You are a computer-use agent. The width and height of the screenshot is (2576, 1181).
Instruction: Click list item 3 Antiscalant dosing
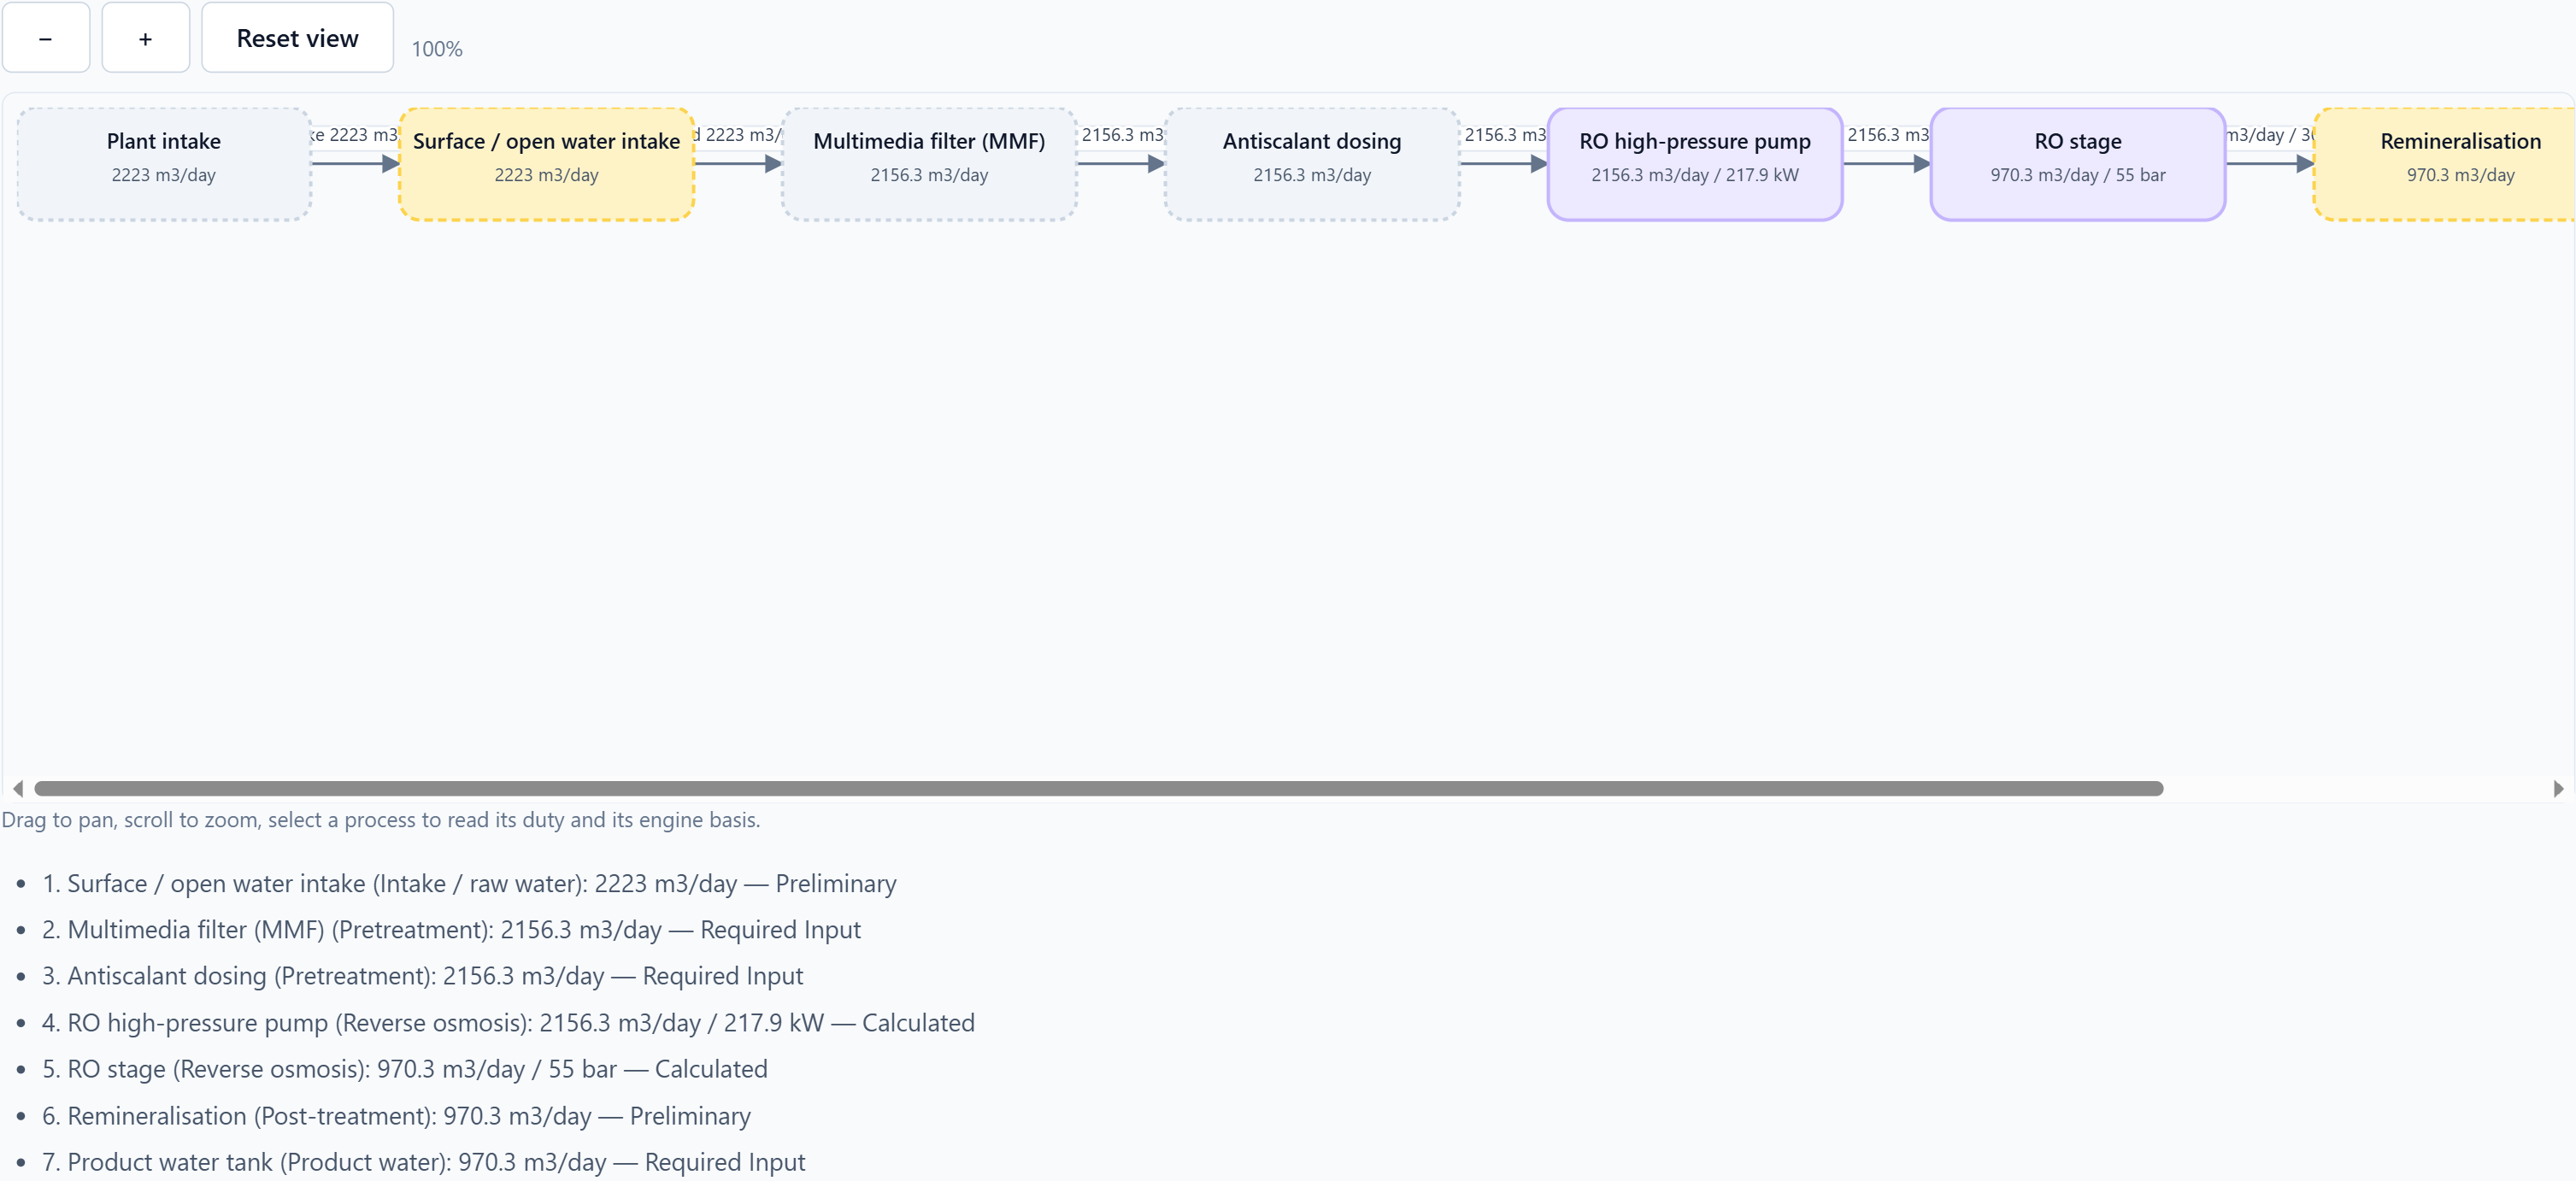point(422,976)
